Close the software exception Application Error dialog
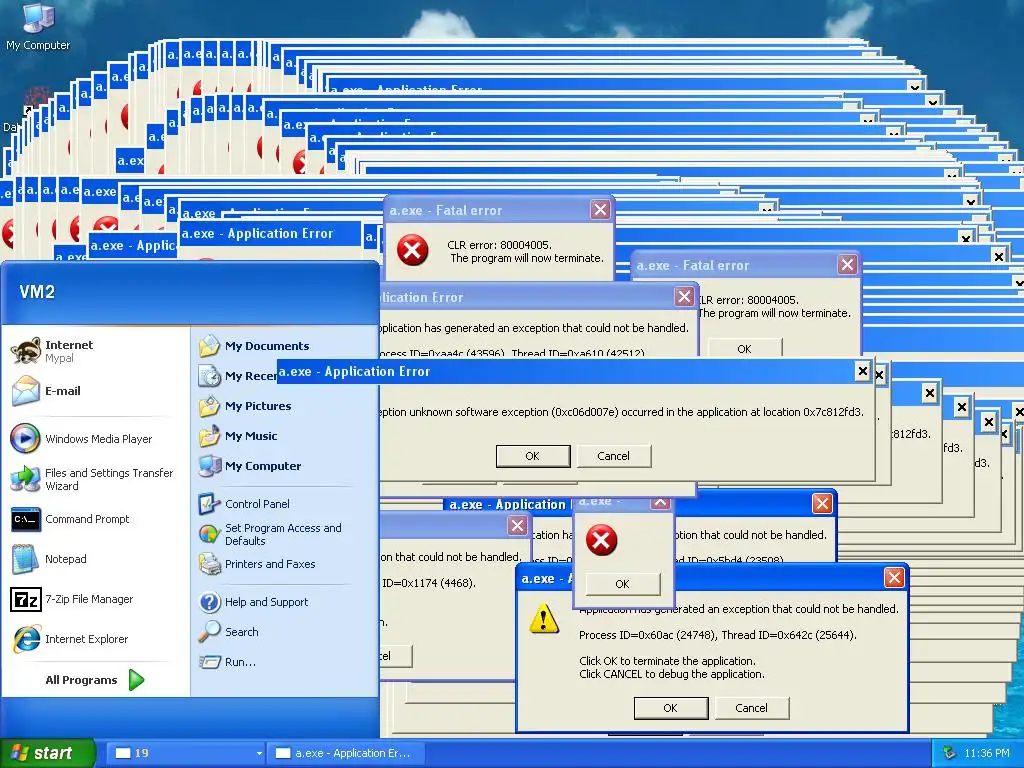The width and height of the screenshot is (1024, 768). click(863, 371)
